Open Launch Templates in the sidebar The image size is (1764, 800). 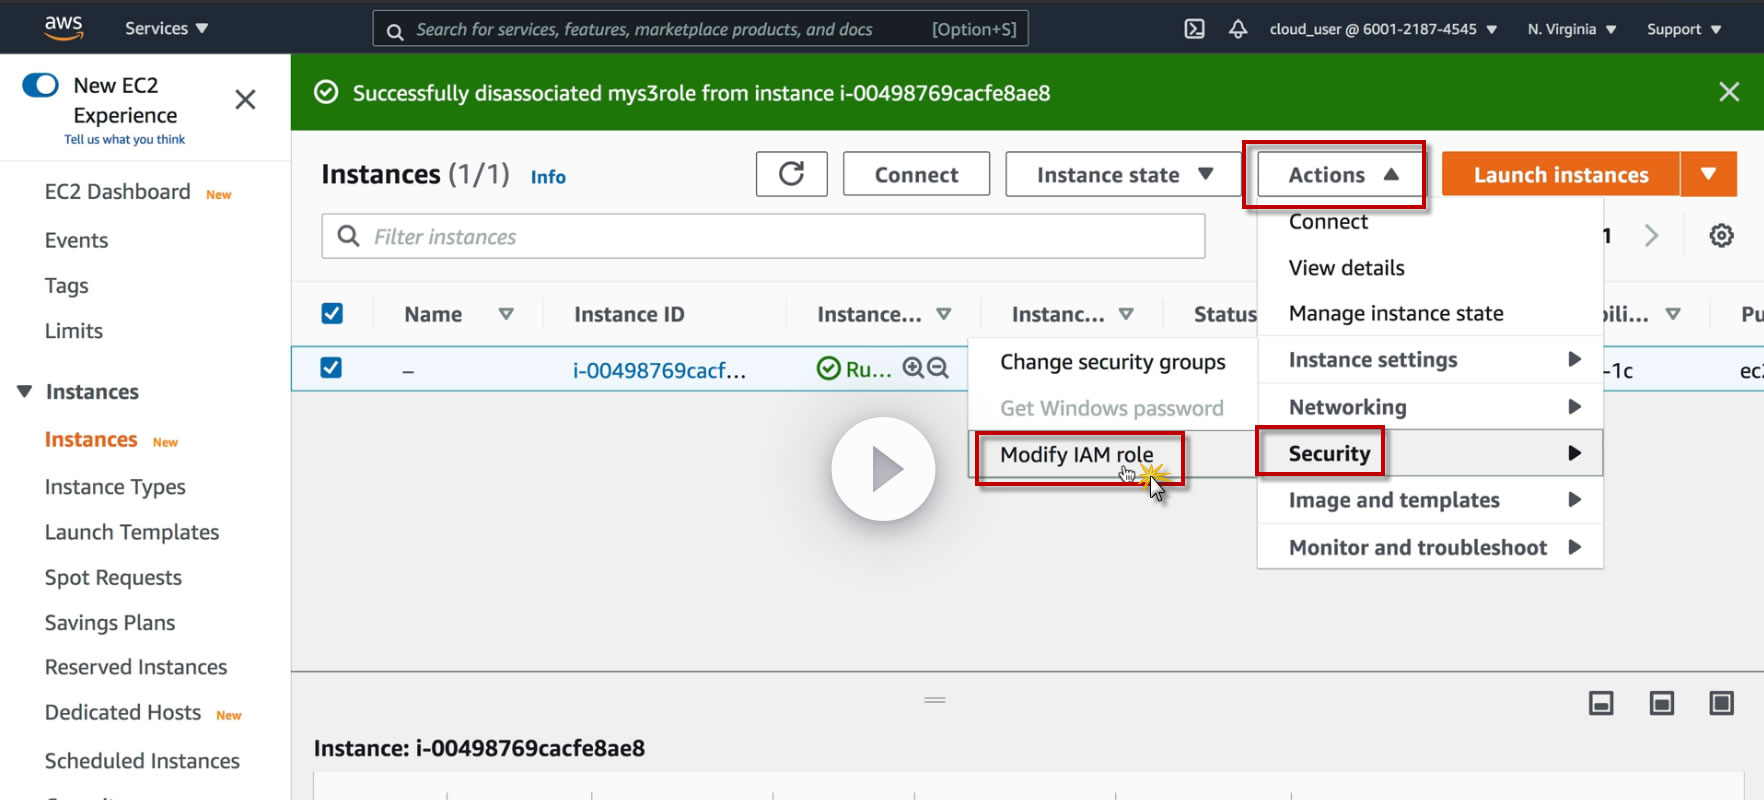[x=132, y=532]
